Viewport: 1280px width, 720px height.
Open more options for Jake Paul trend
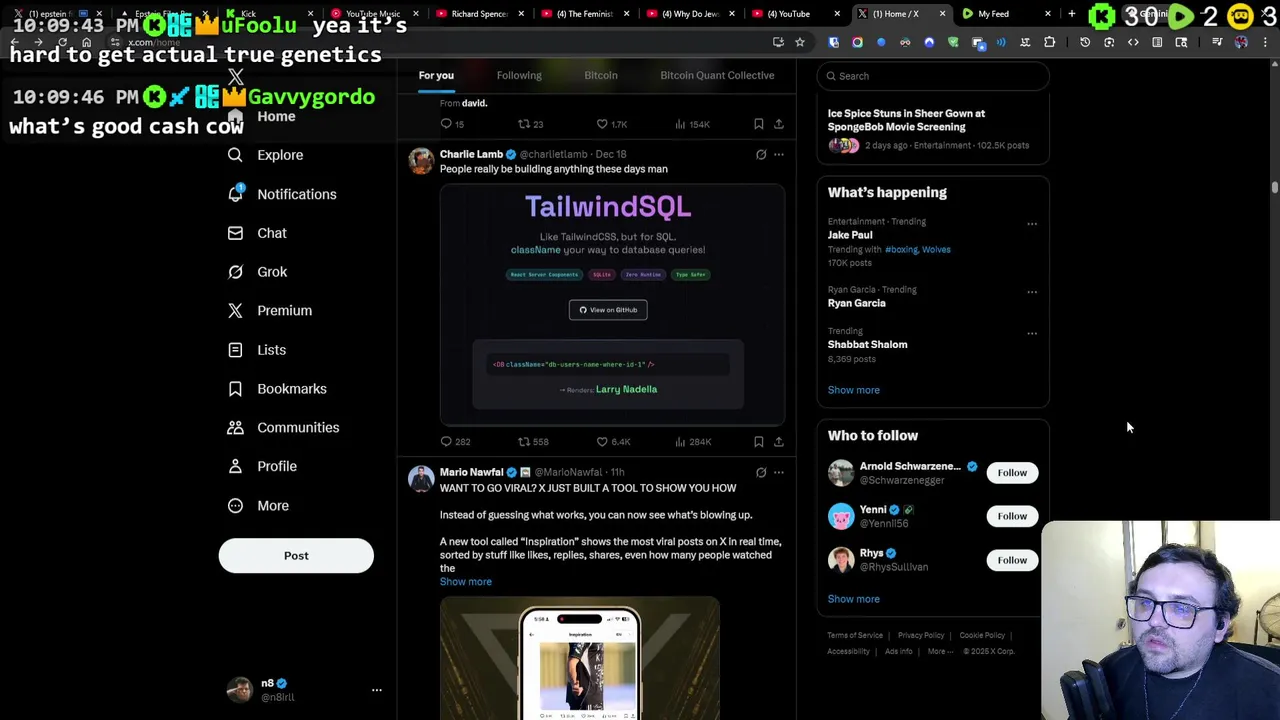[x=1032, y=224]
